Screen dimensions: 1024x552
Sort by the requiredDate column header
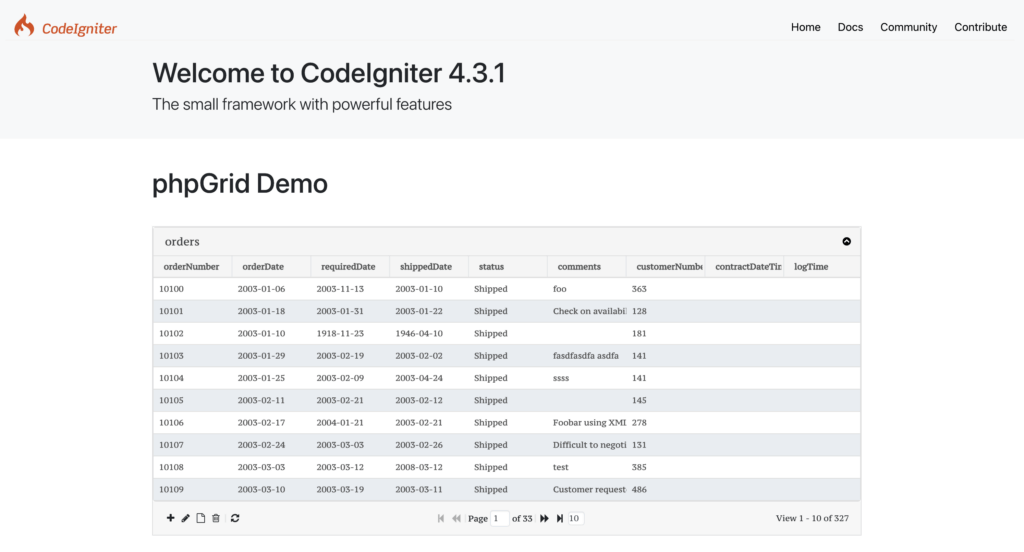click(x=350, y=267)
